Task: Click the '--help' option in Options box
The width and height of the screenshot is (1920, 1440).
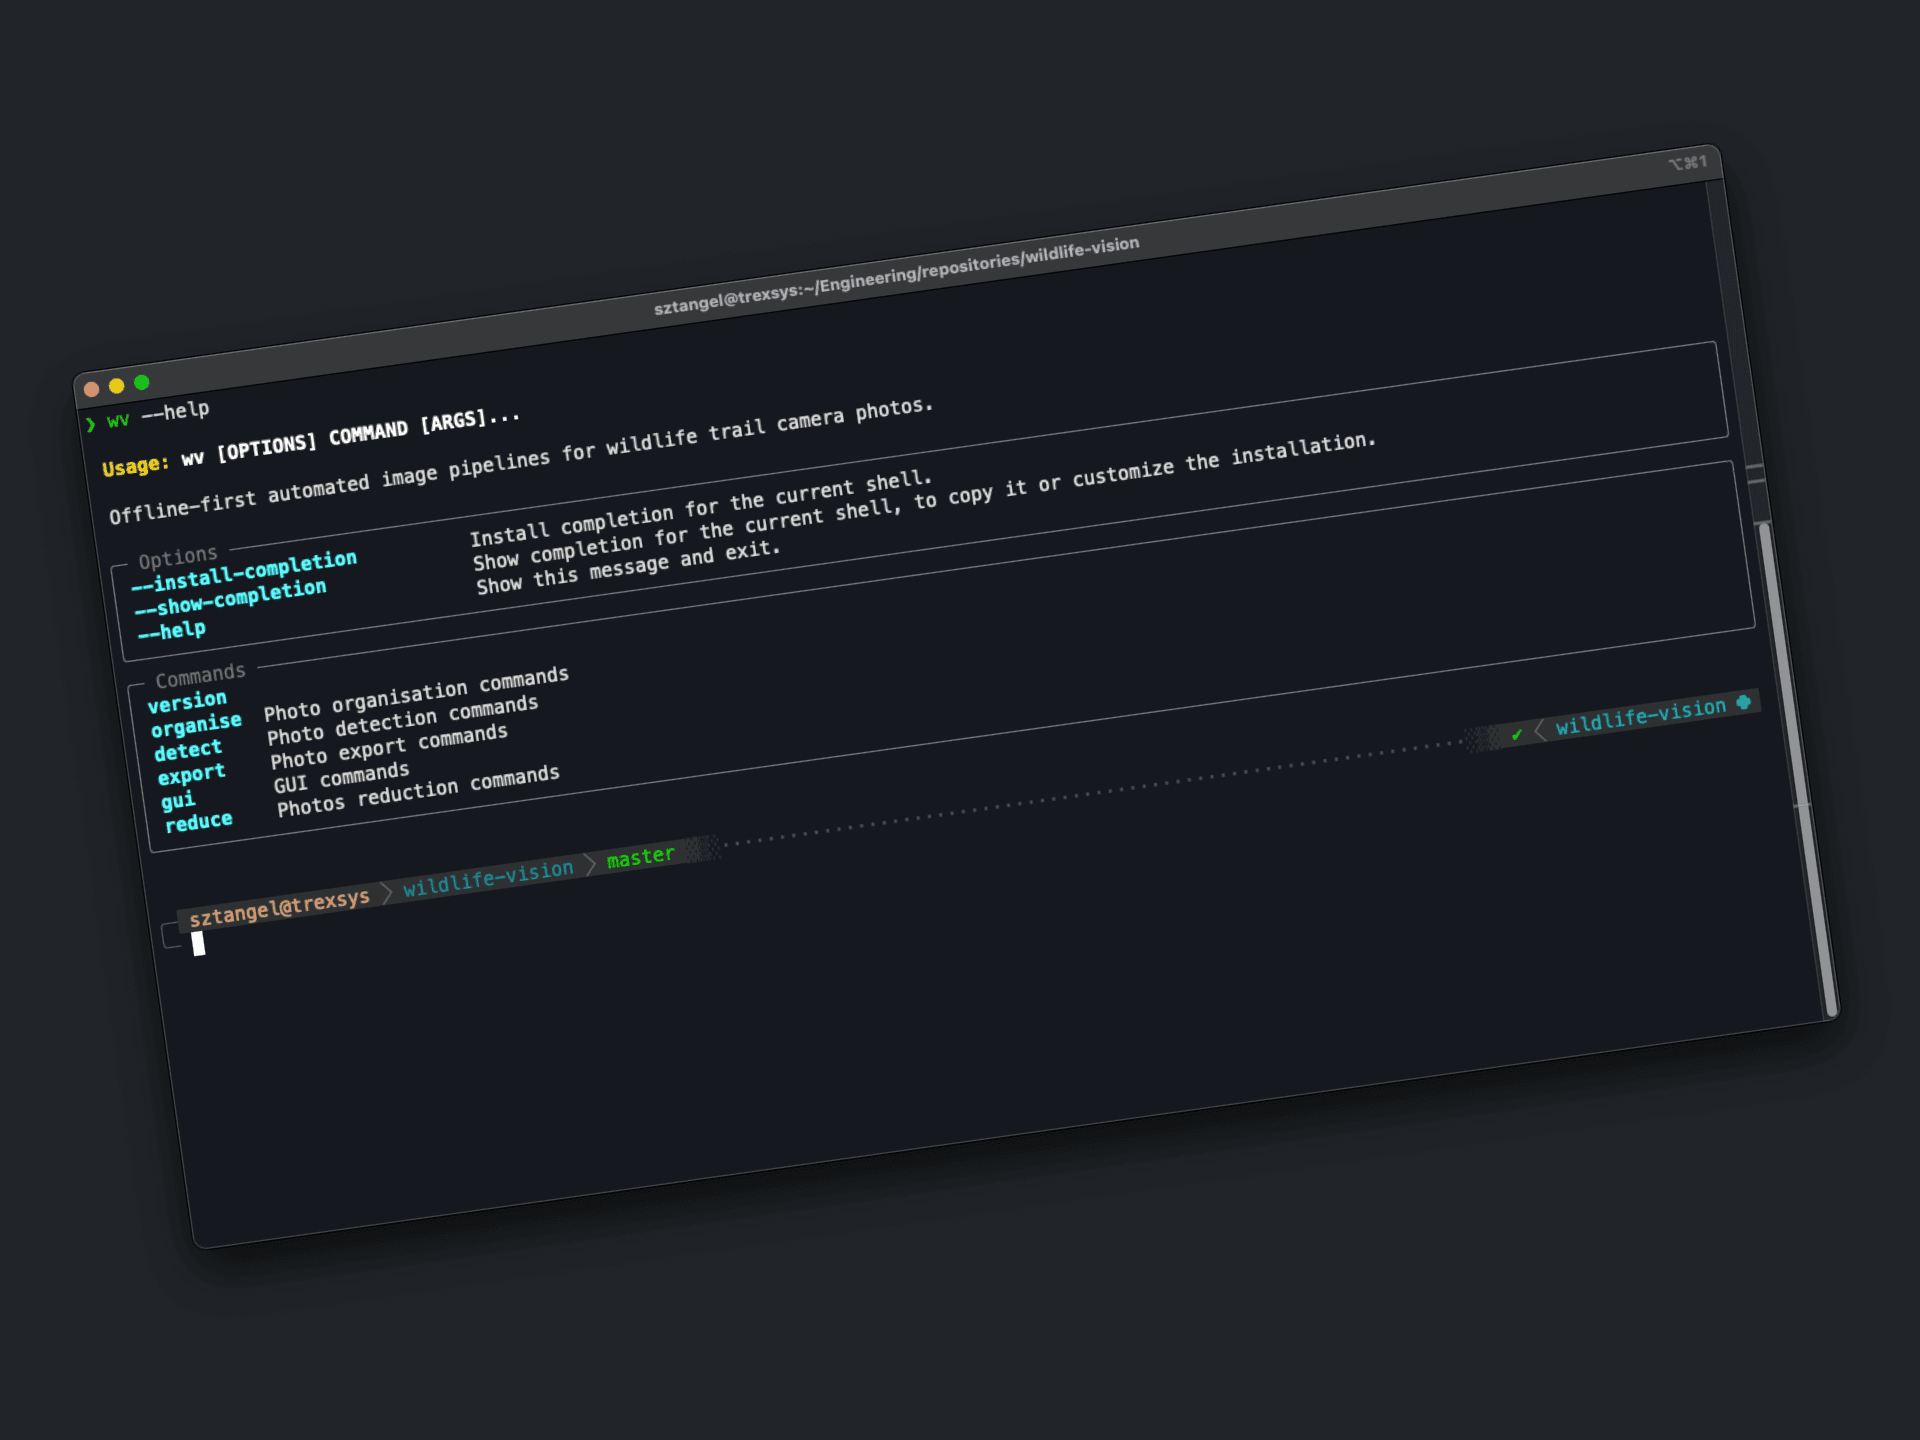Action: pos(172,630)
